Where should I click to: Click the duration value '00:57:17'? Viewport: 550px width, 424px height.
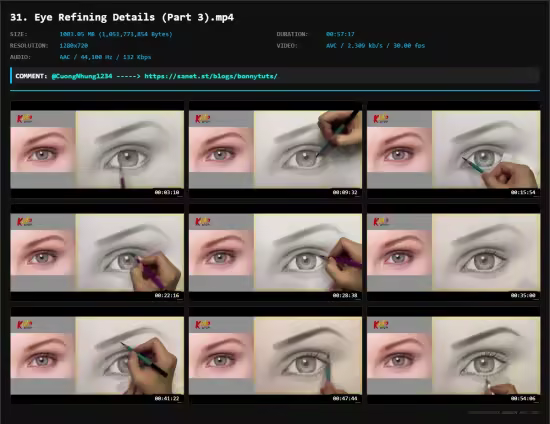(x=340, y=34)
